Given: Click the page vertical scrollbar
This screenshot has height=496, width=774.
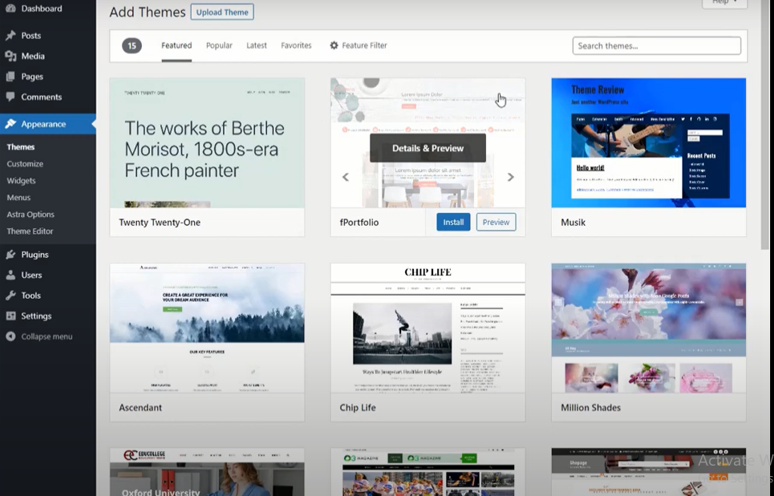Looking at the screenshot, I should pyautogui.click(x=766, y=123).
